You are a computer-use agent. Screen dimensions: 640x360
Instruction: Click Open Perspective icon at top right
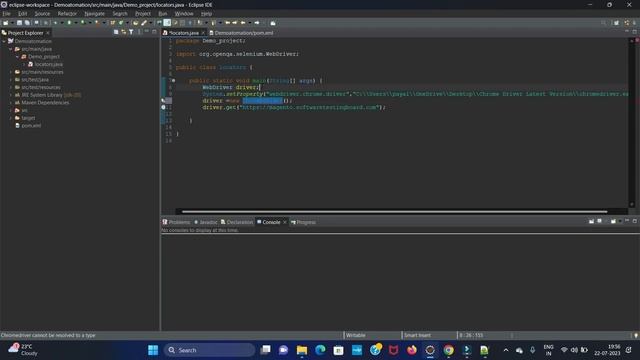click(x=616, y=23)
